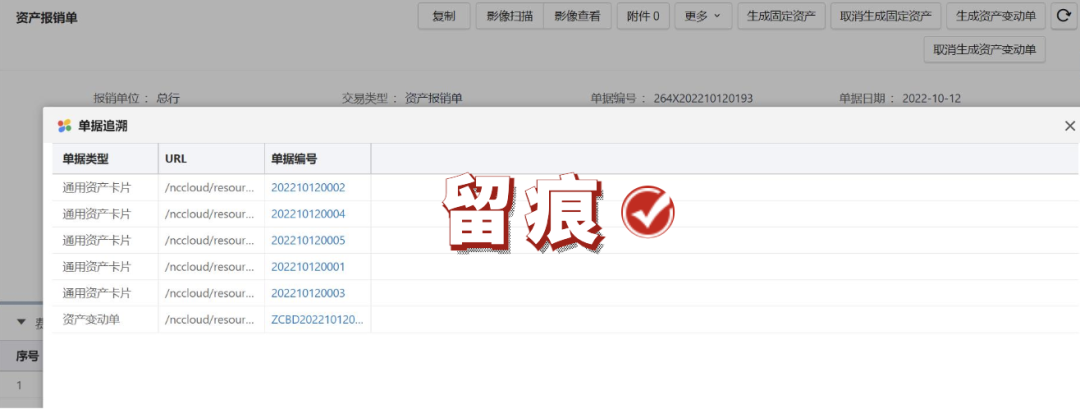Click the 单据类型 column header

coord(85,158)
